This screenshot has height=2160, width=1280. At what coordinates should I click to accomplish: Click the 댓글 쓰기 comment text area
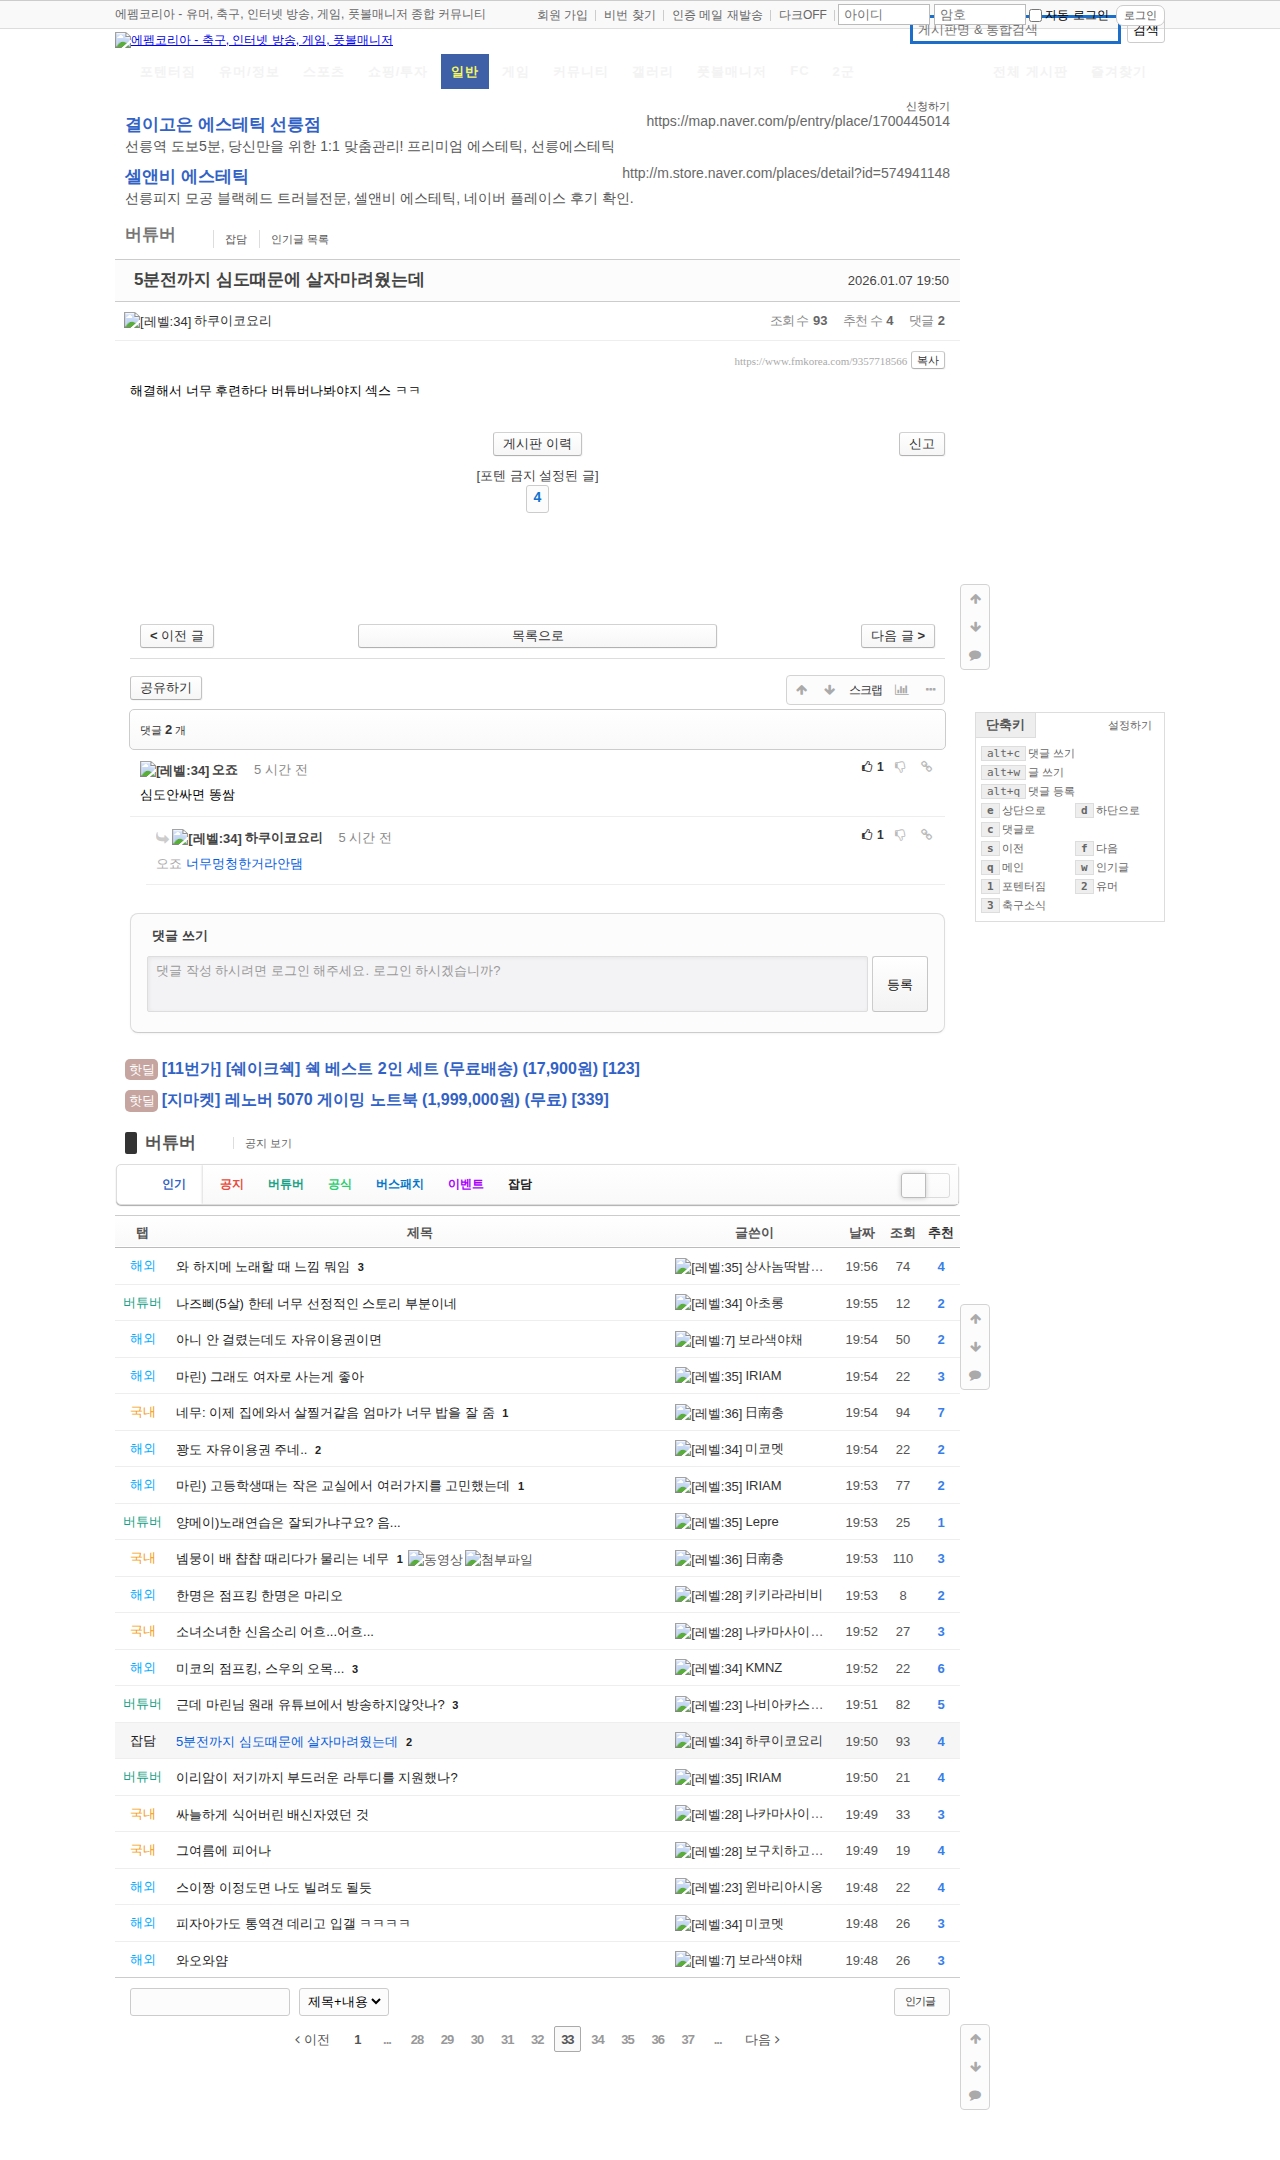507,984
